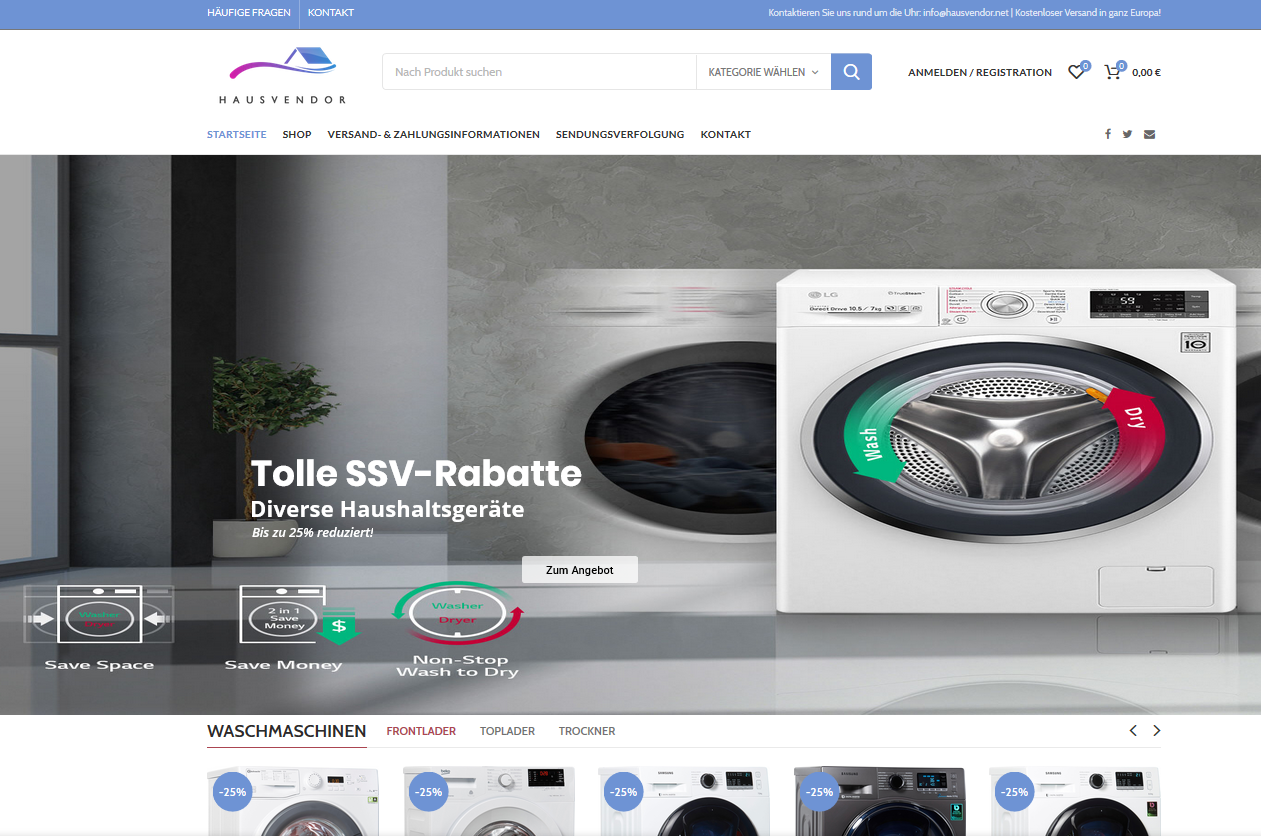Click the LG washer-dryer banner image
Viewport: 1261px width, 837px height.
point(1008,441)
